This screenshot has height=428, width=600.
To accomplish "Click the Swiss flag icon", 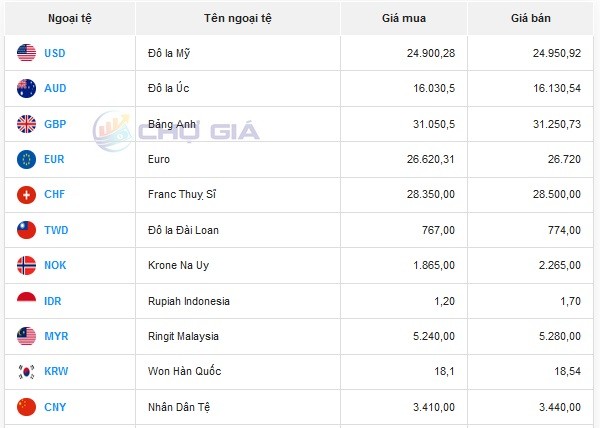I will pyautogui.click(x=27, y=195).
